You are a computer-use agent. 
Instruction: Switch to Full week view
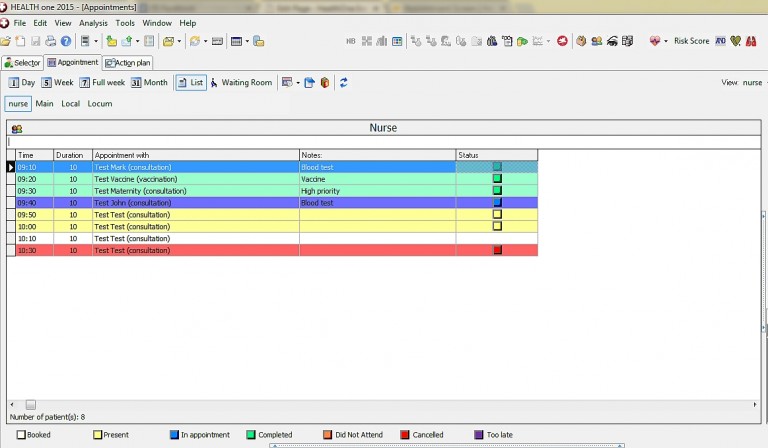click(102, 83)
